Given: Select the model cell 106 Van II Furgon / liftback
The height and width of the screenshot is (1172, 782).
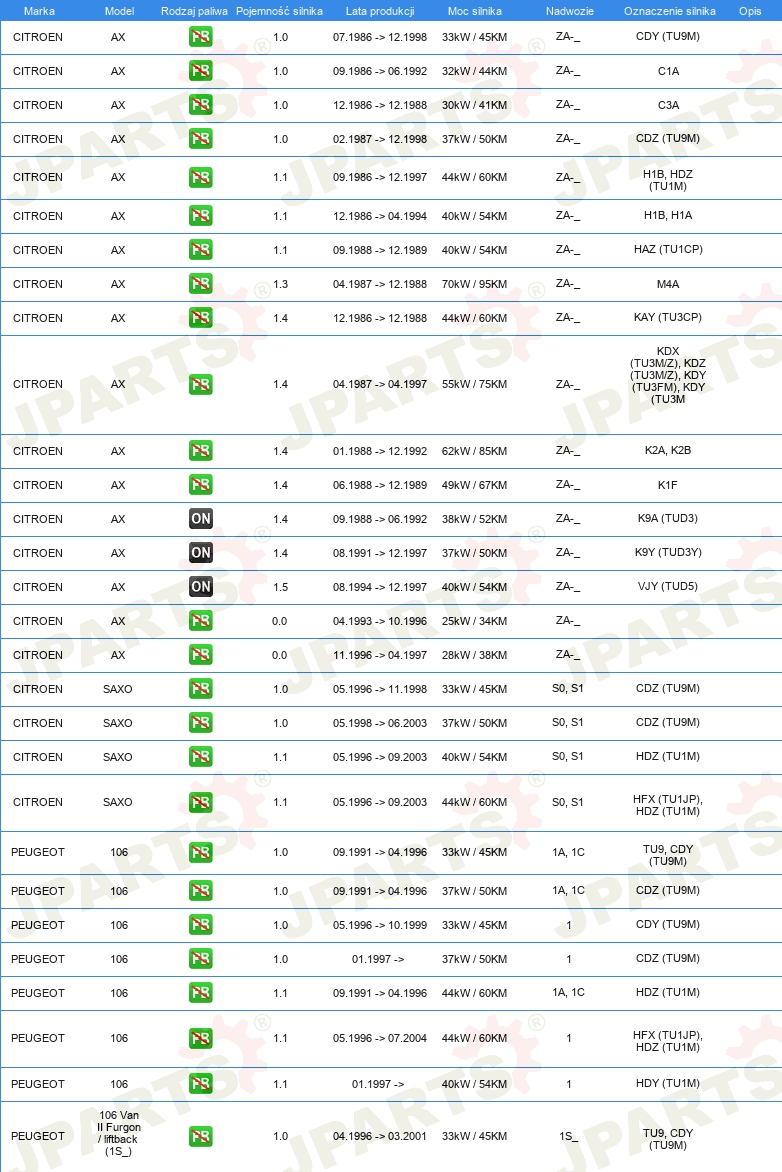Looking at the screenshot, I should click(119, 1133).
